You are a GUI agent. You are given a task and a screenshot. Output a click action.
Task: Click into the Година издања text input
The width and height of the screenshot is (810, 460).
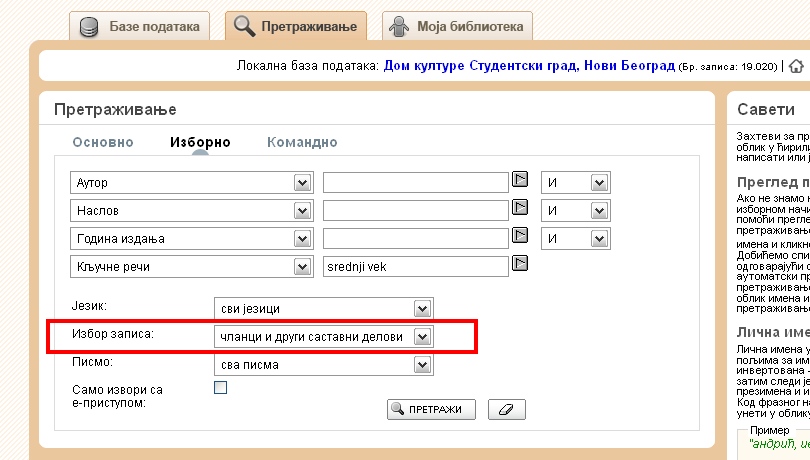point(416,238)
